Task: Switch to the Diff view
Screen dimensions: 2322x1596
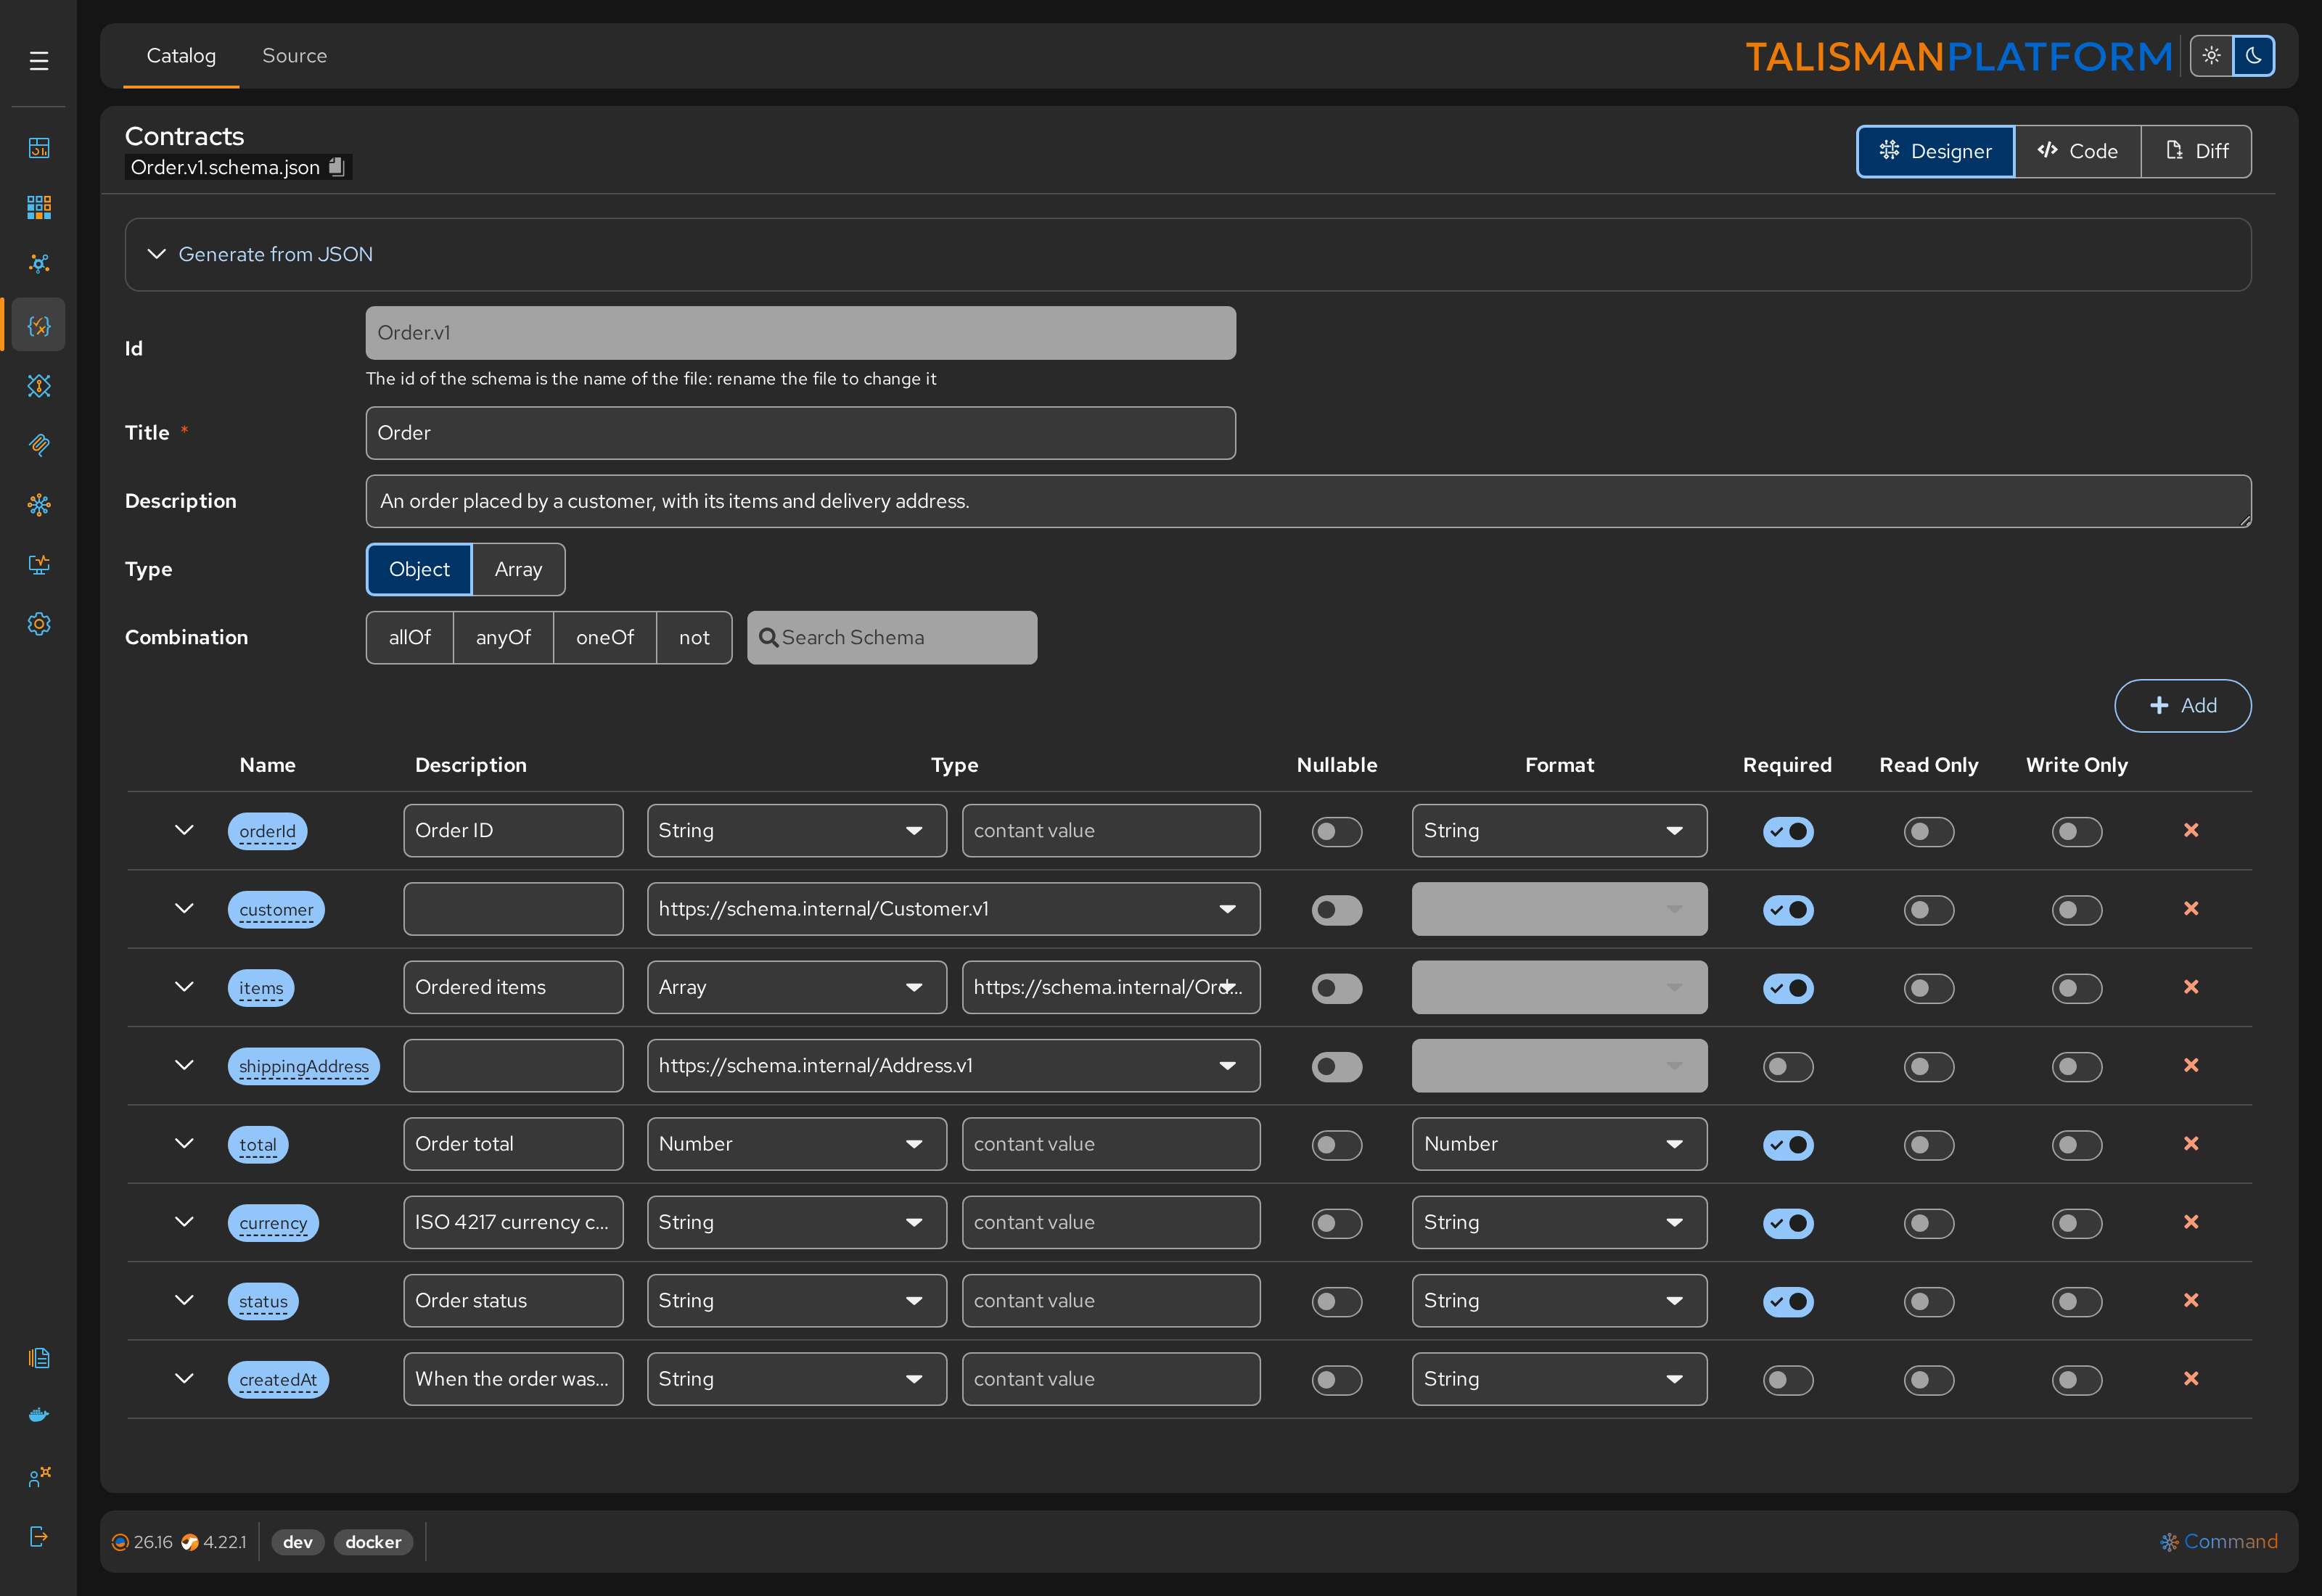Action: pos(2196,151)
